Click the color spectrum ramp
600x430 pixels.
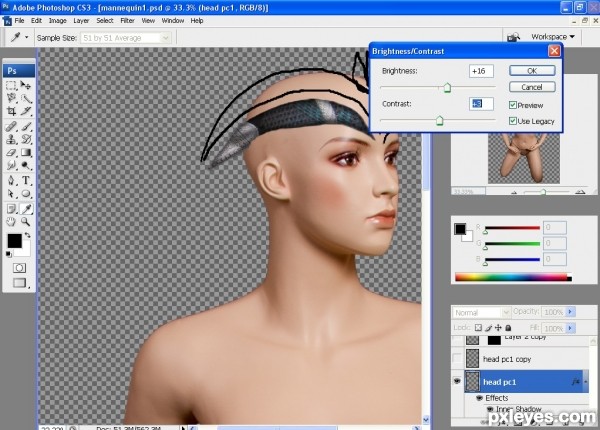[x=513, y=277]
